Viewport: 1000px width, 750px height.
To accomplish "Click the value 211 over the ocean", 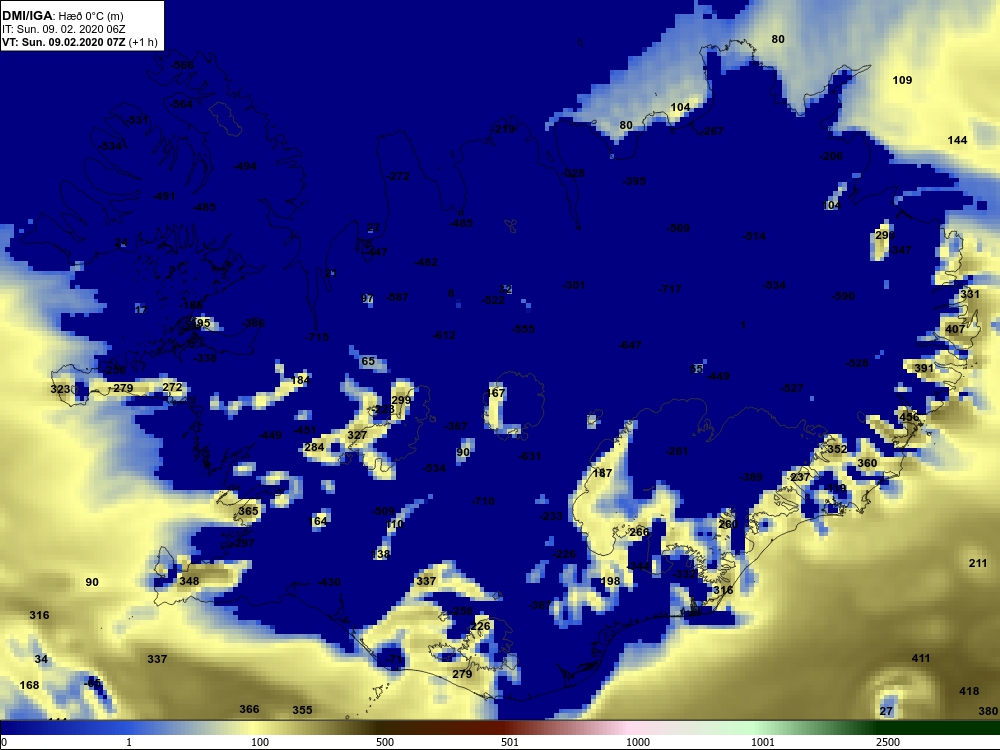I will click(978, 563).
